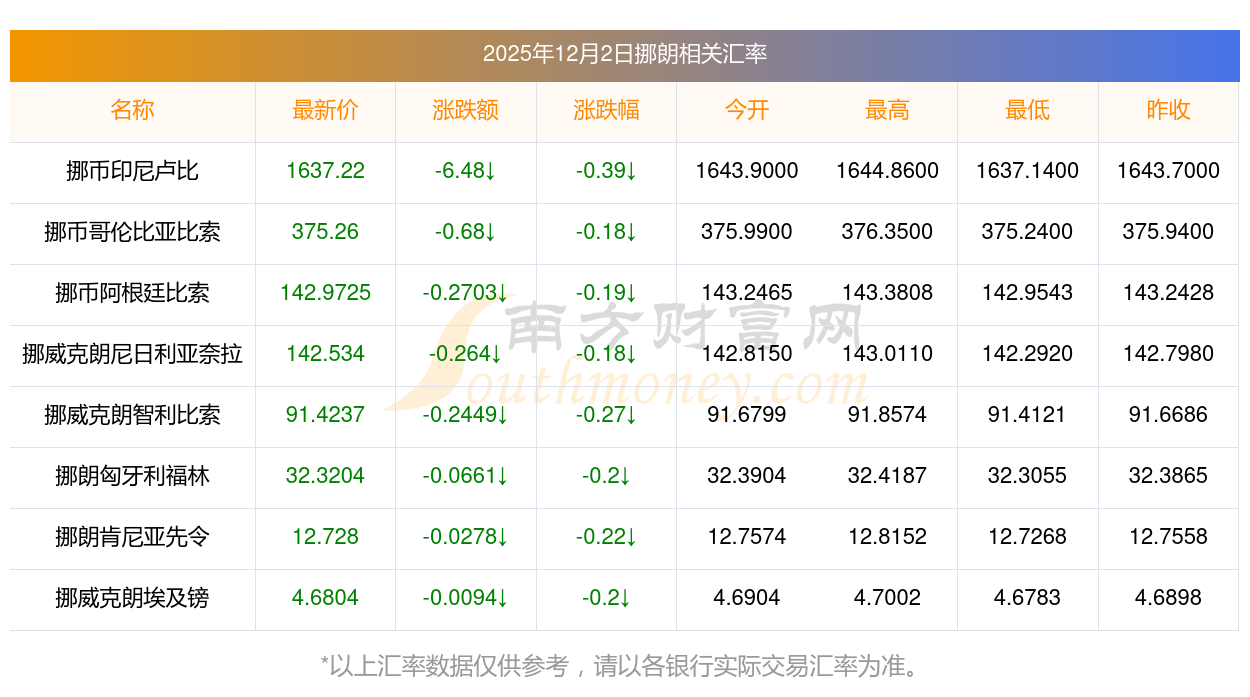Click the exchange rate disclaimer footnote
Screen dimensions: 1250x697
(x=624, y=665)
